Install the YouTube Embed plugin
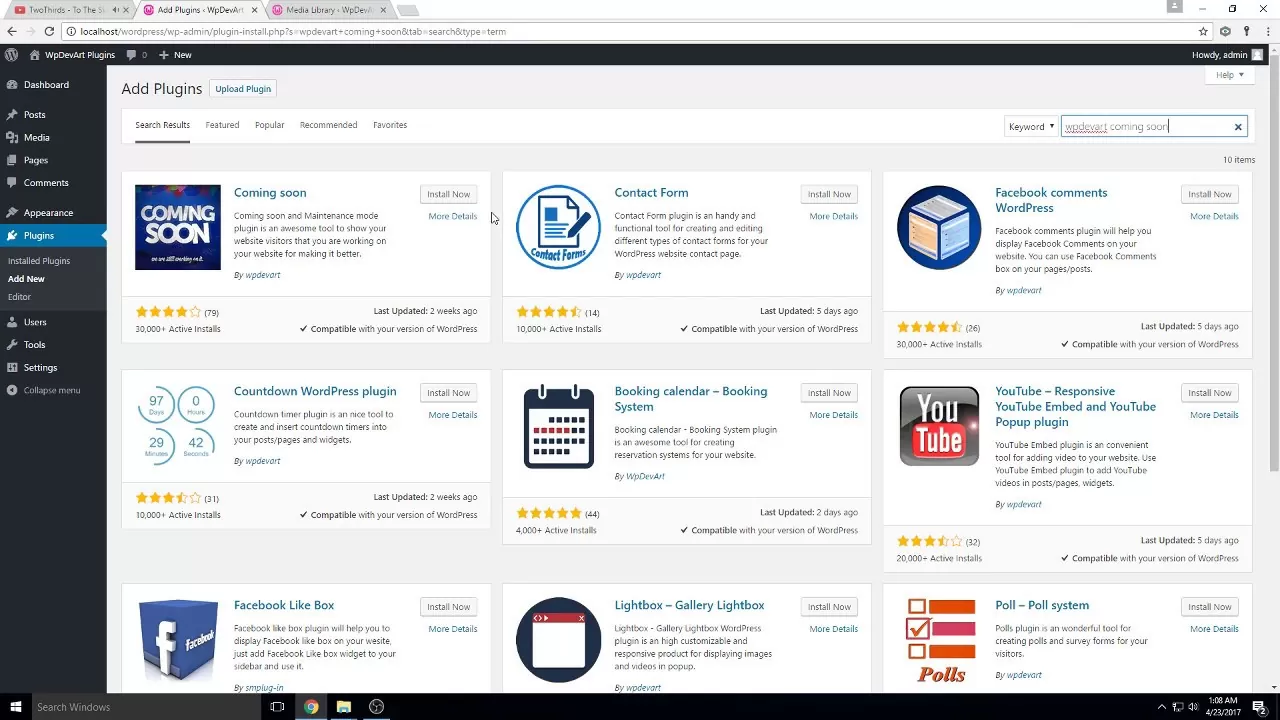The width and height of the screenshot is (1280, 720). (1210, 393)
